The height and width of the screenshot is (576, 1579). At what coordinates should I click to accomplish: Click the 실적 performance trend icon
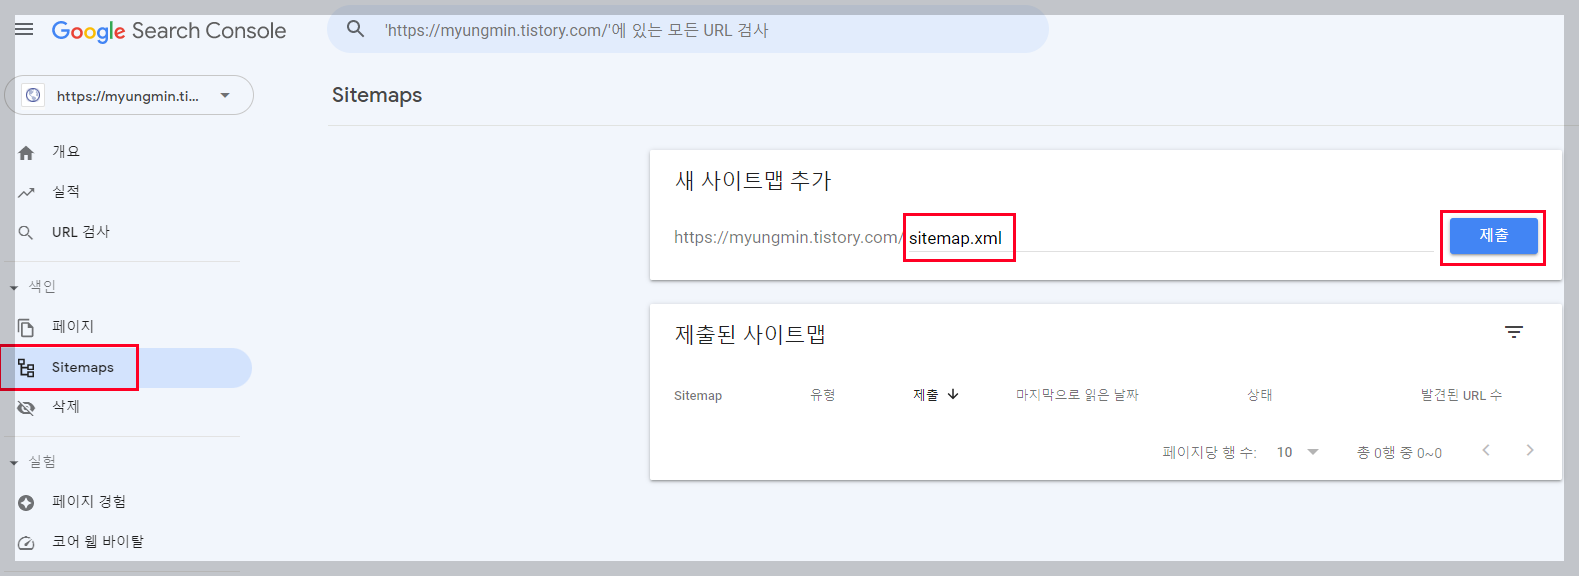(26, 192)
